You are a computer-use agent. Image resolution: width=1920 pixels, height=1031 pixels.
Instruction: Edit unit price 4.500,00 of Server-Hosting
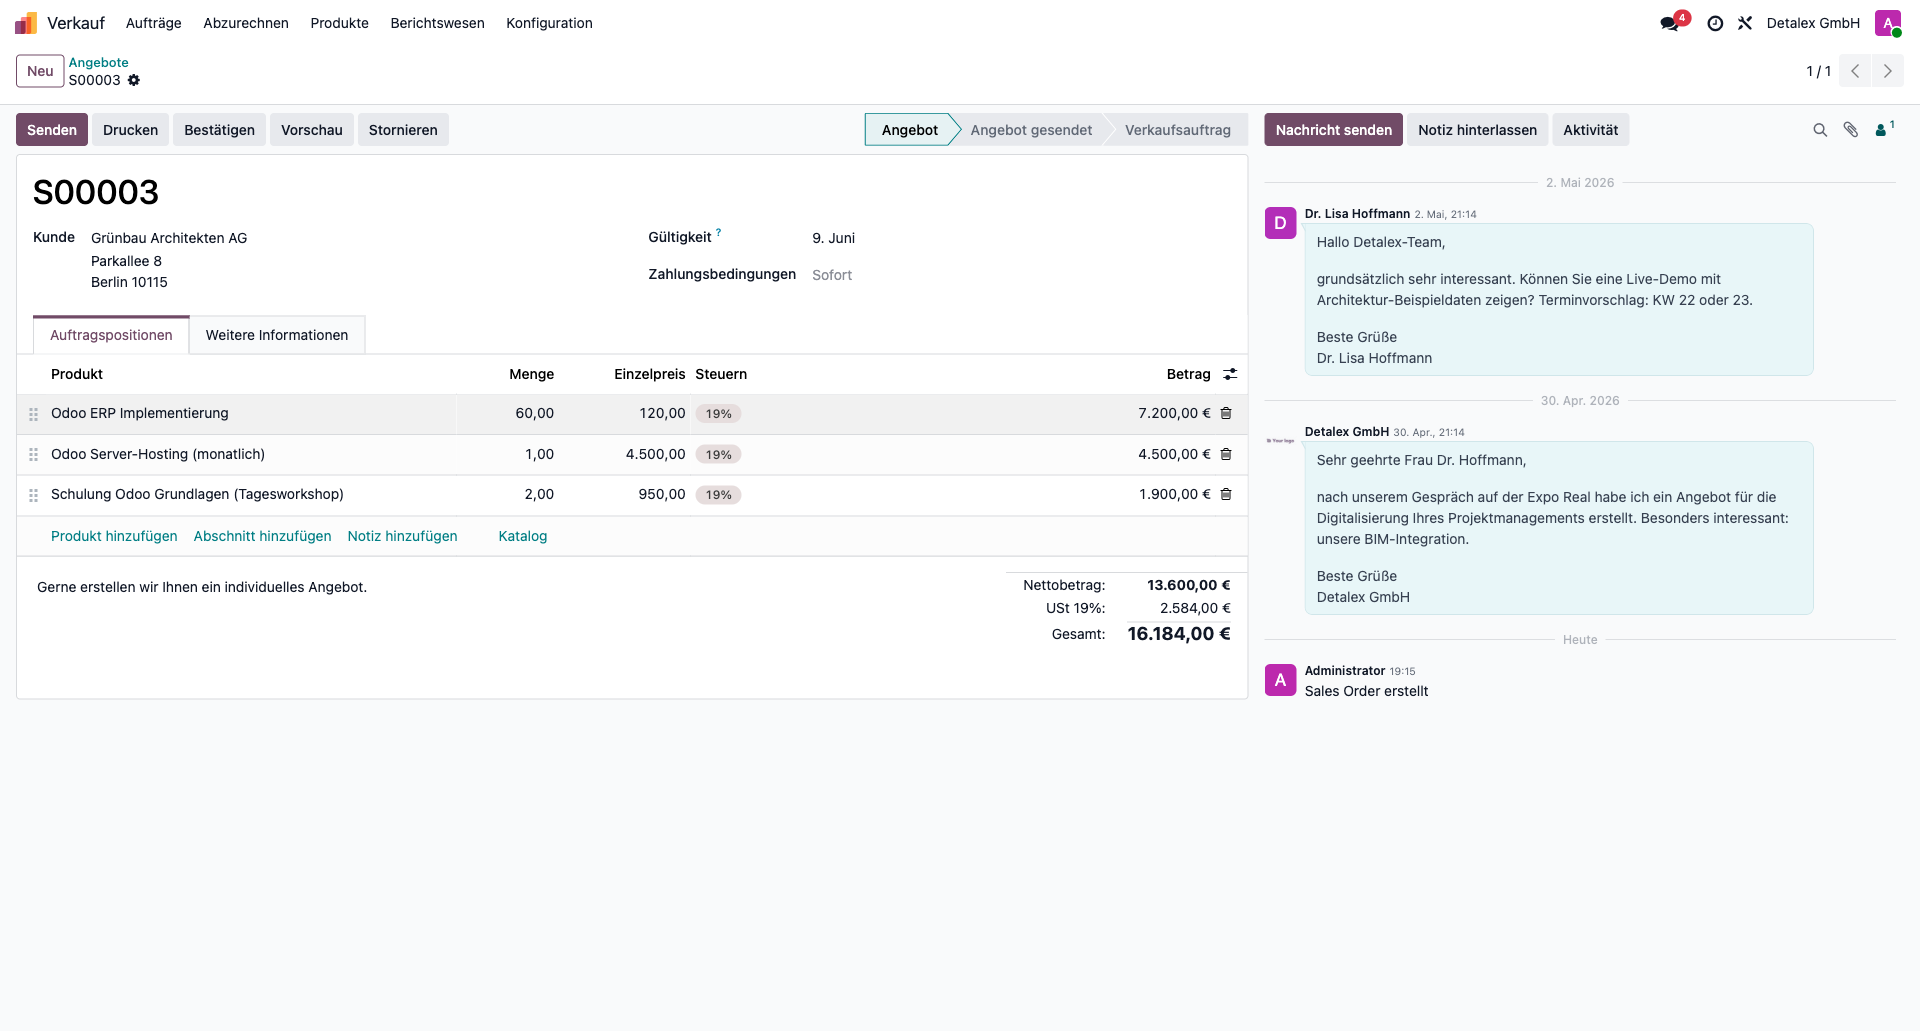click(655, 454)
